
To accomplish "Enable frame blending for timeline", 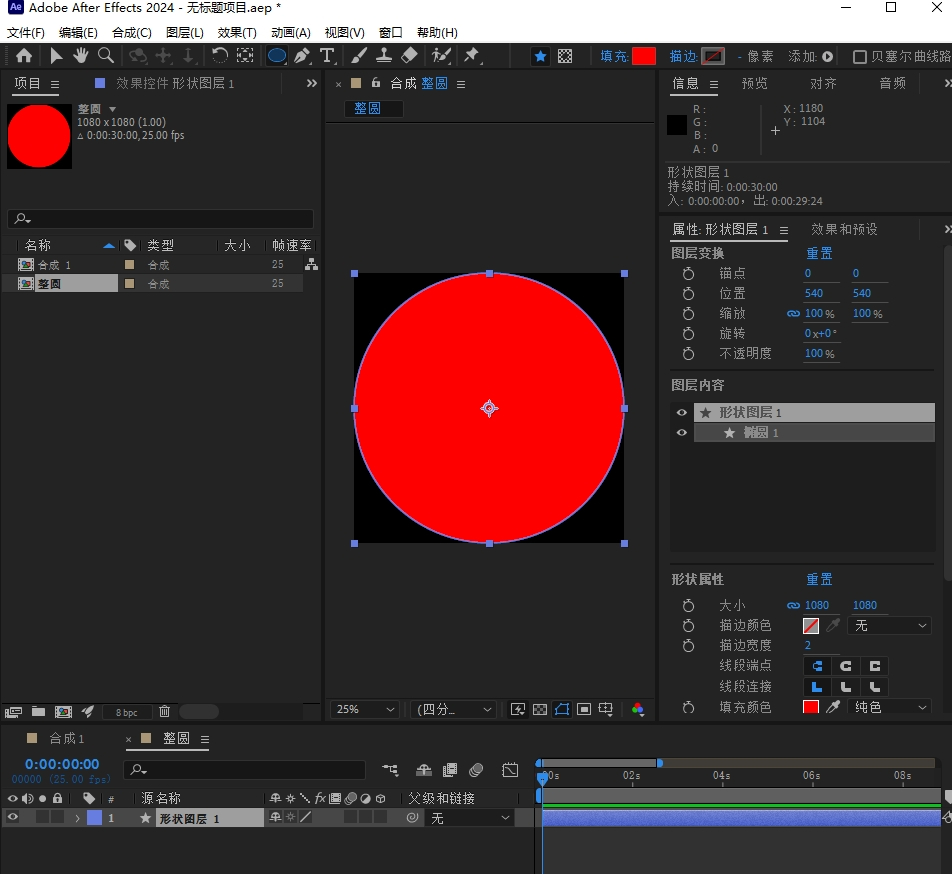I will (450, 770).
